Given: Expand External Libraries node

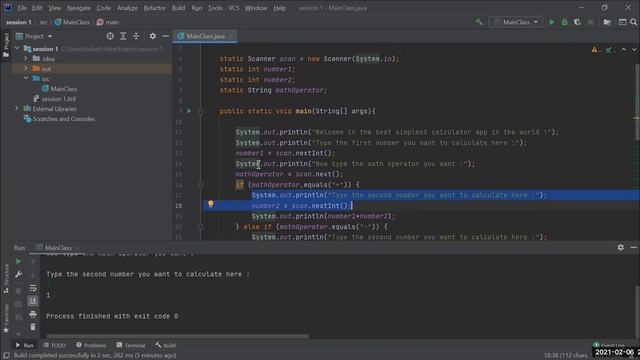Looking at the screenshot, I should (x=17, y=109).
